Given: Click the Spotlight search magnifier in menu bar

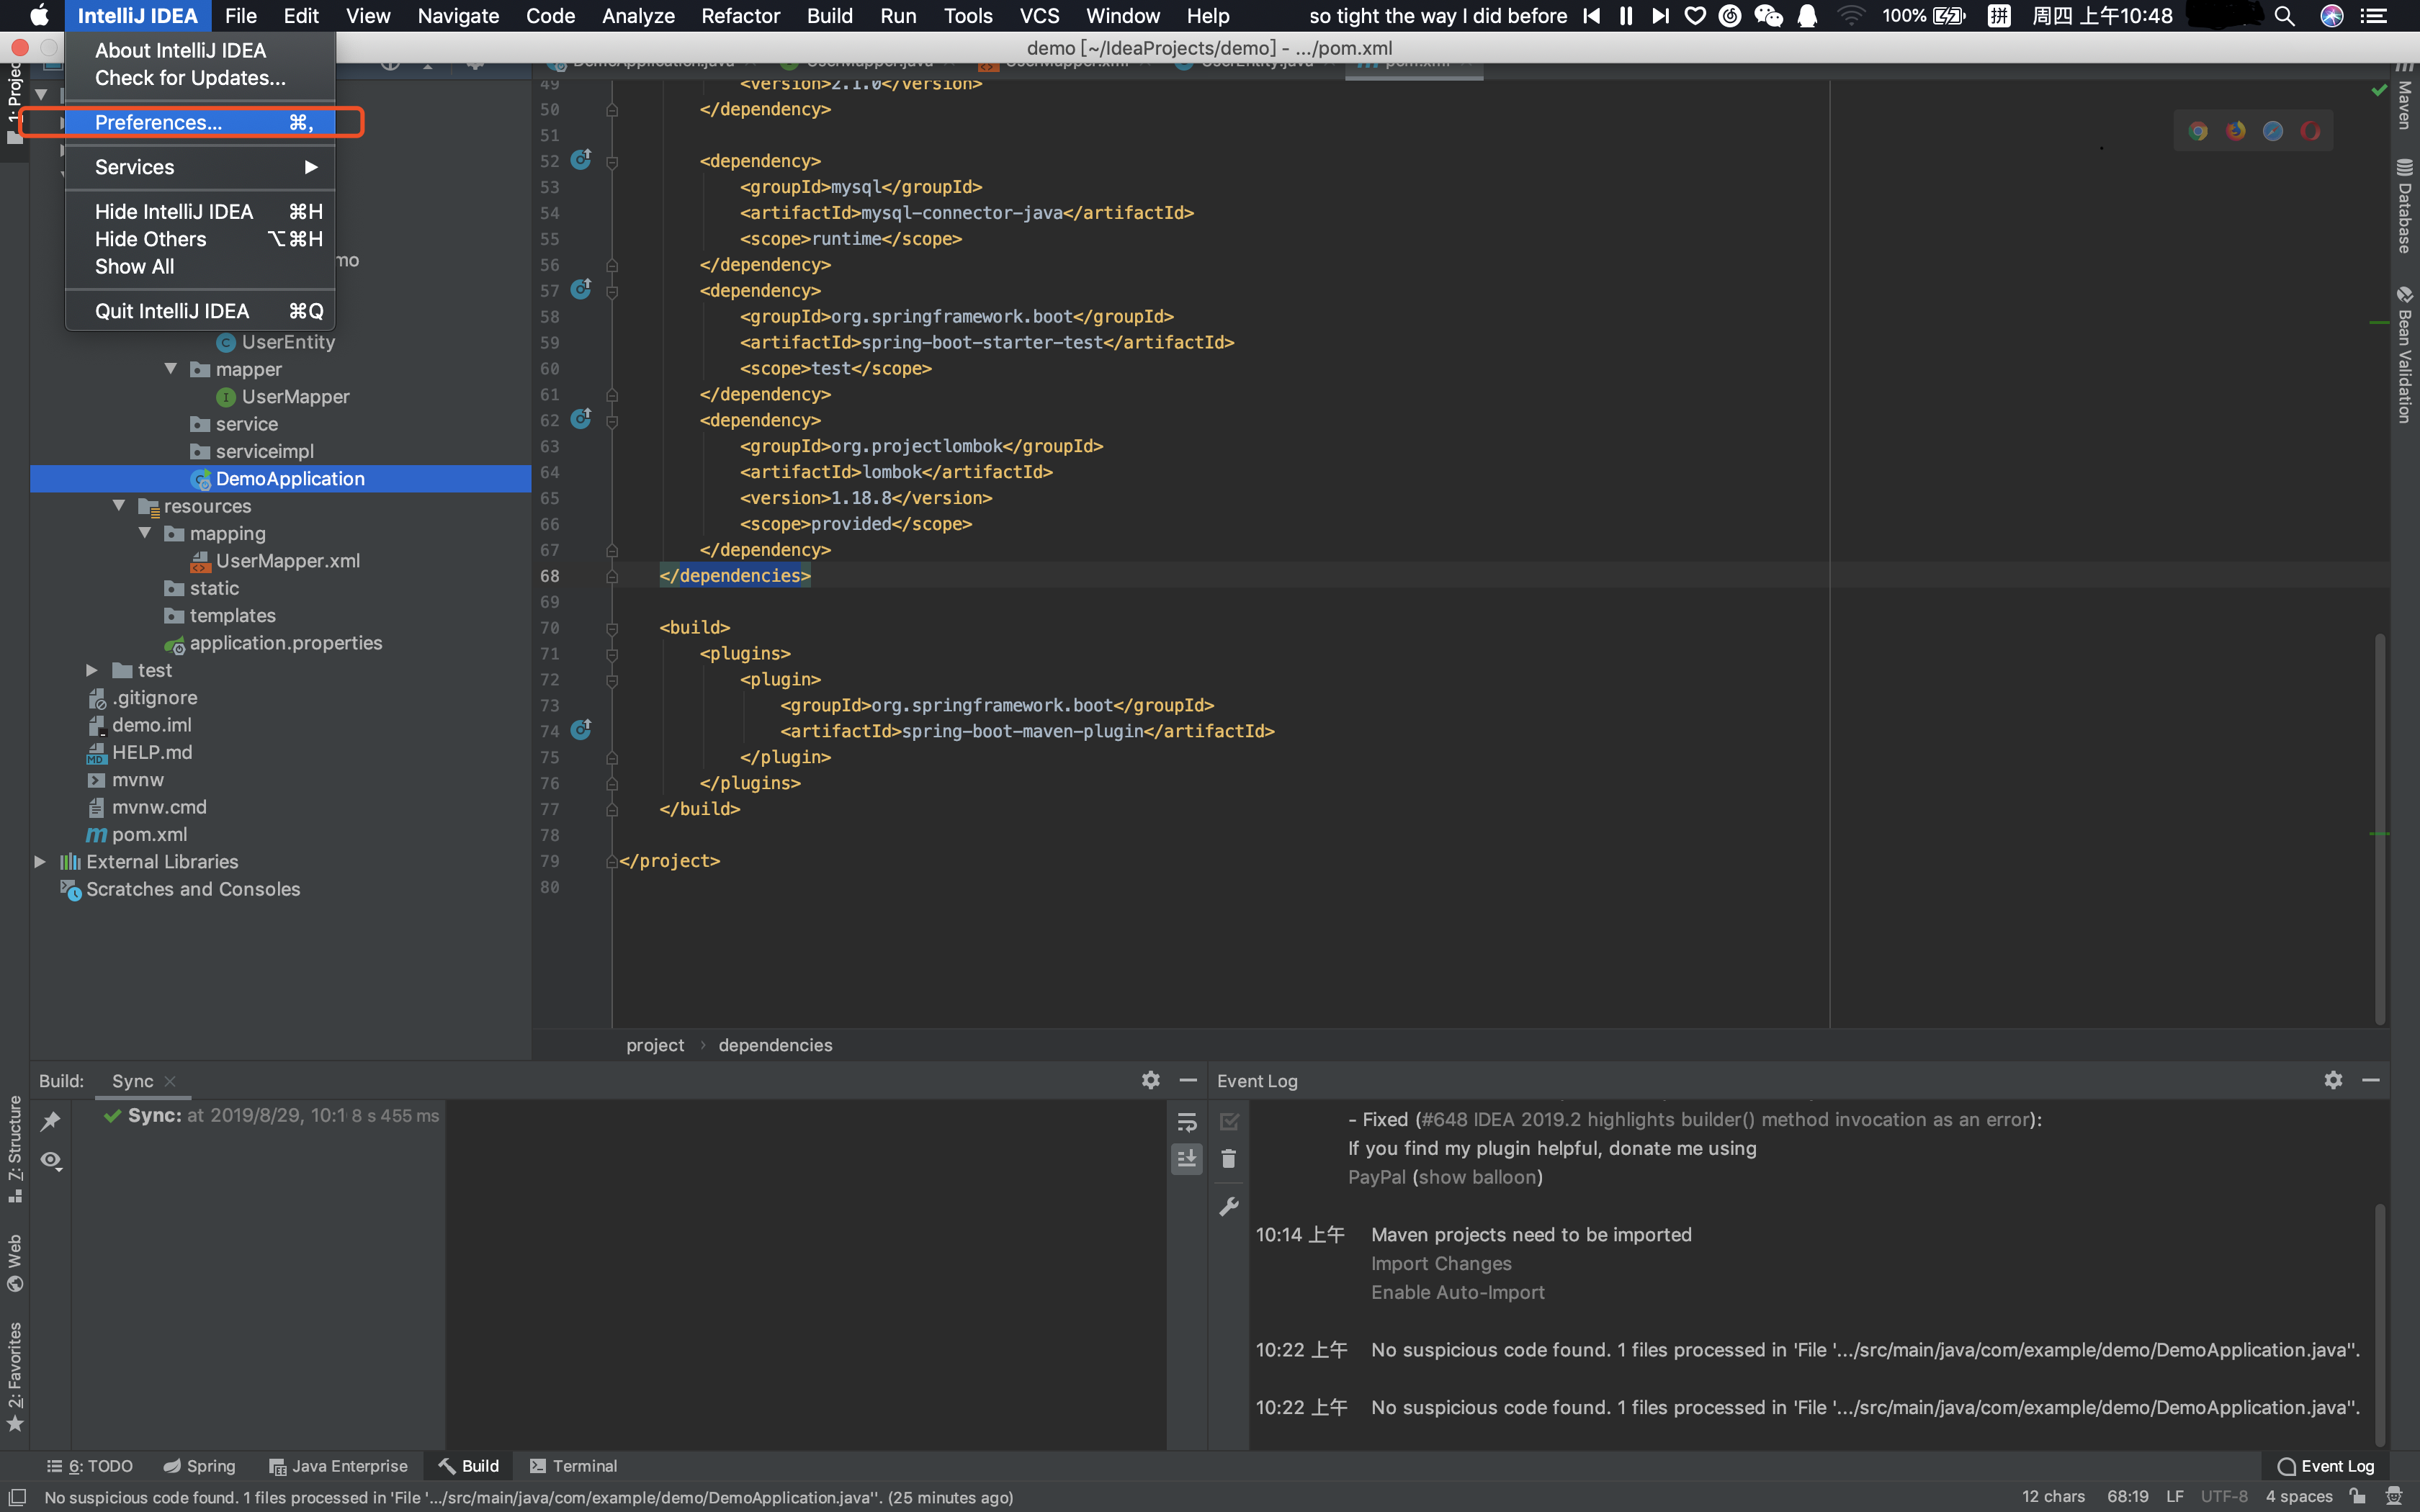Looking at the screenshot, I should (2284, 16).
